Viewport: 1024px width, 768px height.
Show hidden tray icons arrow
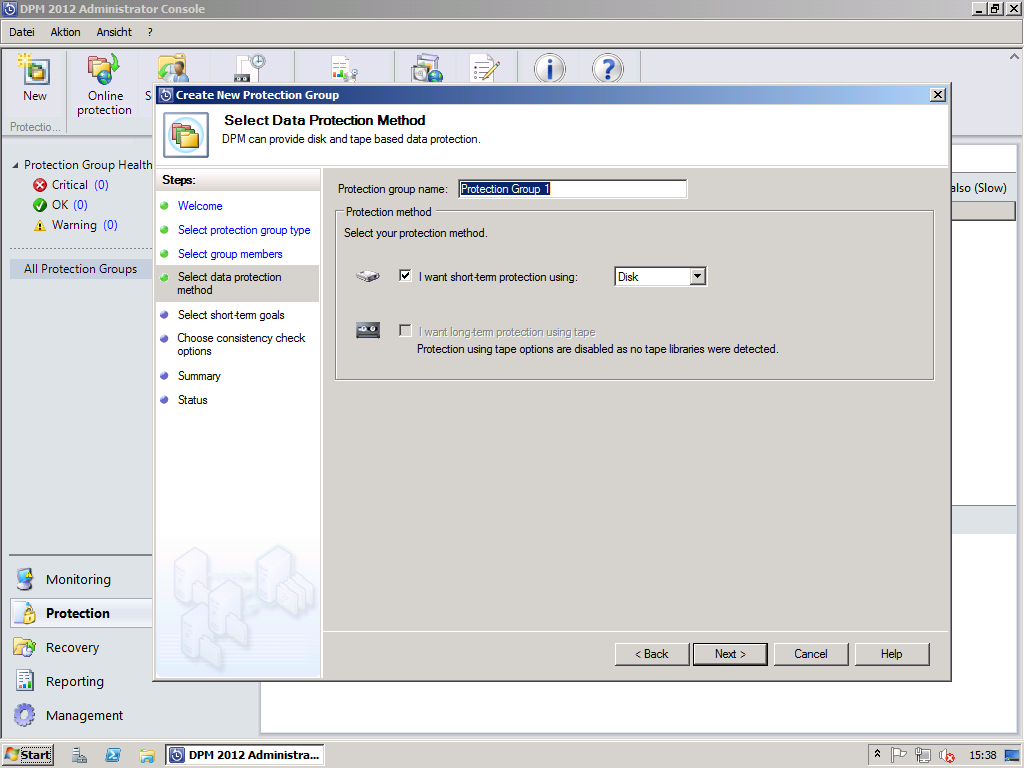click(x=877, y=754)
